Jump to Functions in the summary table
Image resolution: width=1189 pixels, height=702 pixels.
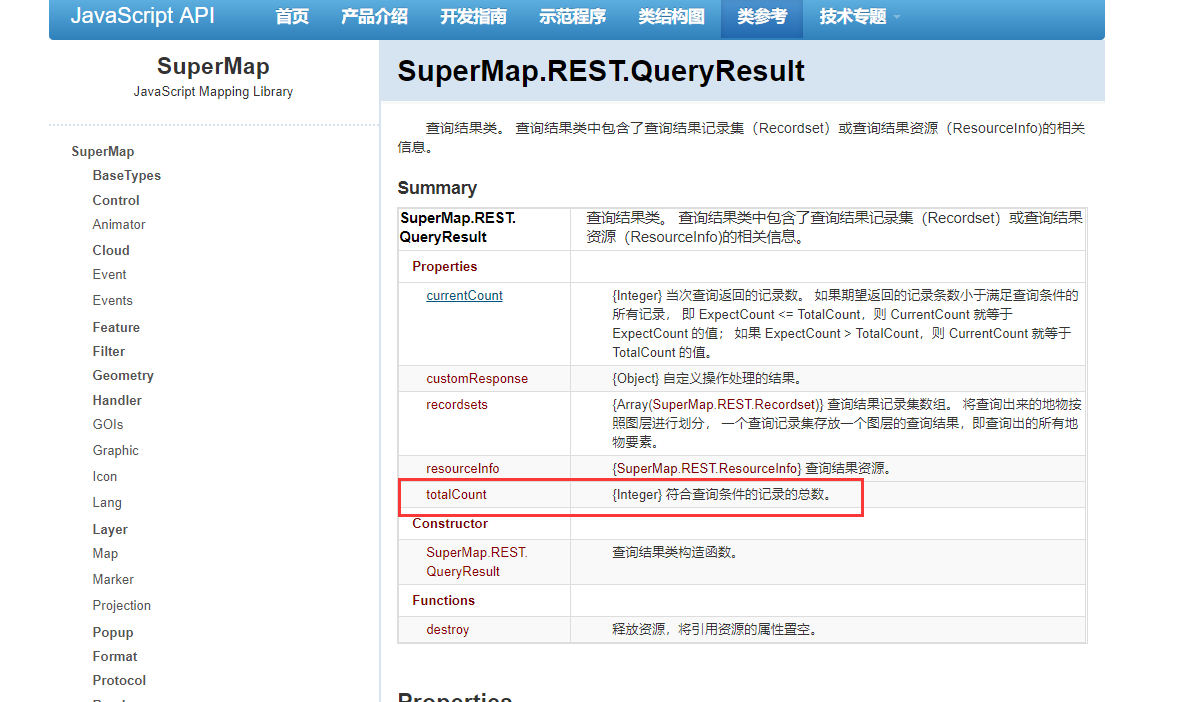(444, 600)
